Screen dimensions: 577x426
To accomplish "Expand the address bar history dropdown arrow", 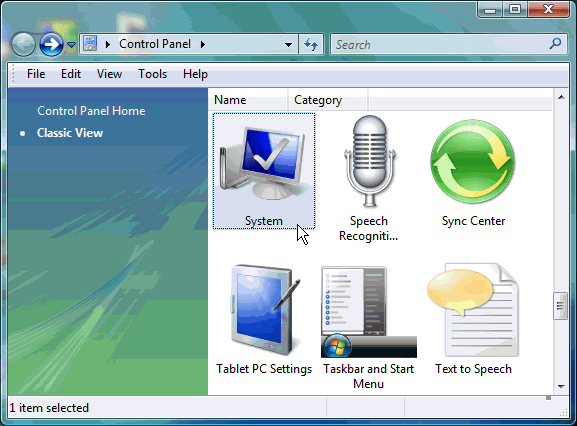I will click(288, 45).
